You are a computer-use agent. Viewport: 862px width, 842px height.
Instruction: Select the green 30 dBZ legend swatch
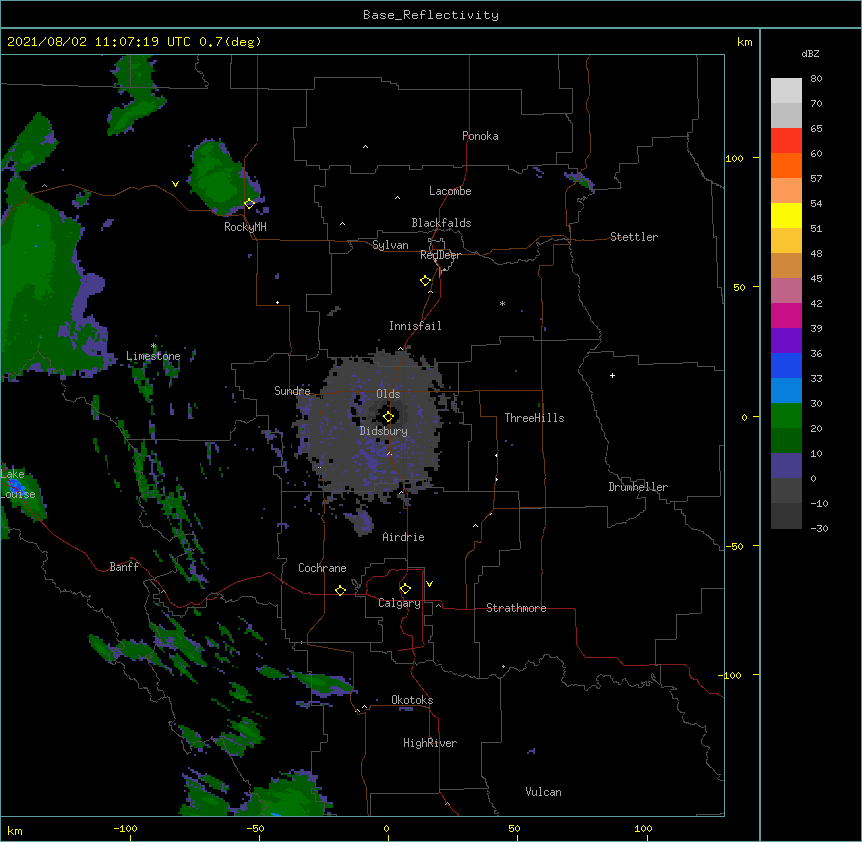coord(786,416)
